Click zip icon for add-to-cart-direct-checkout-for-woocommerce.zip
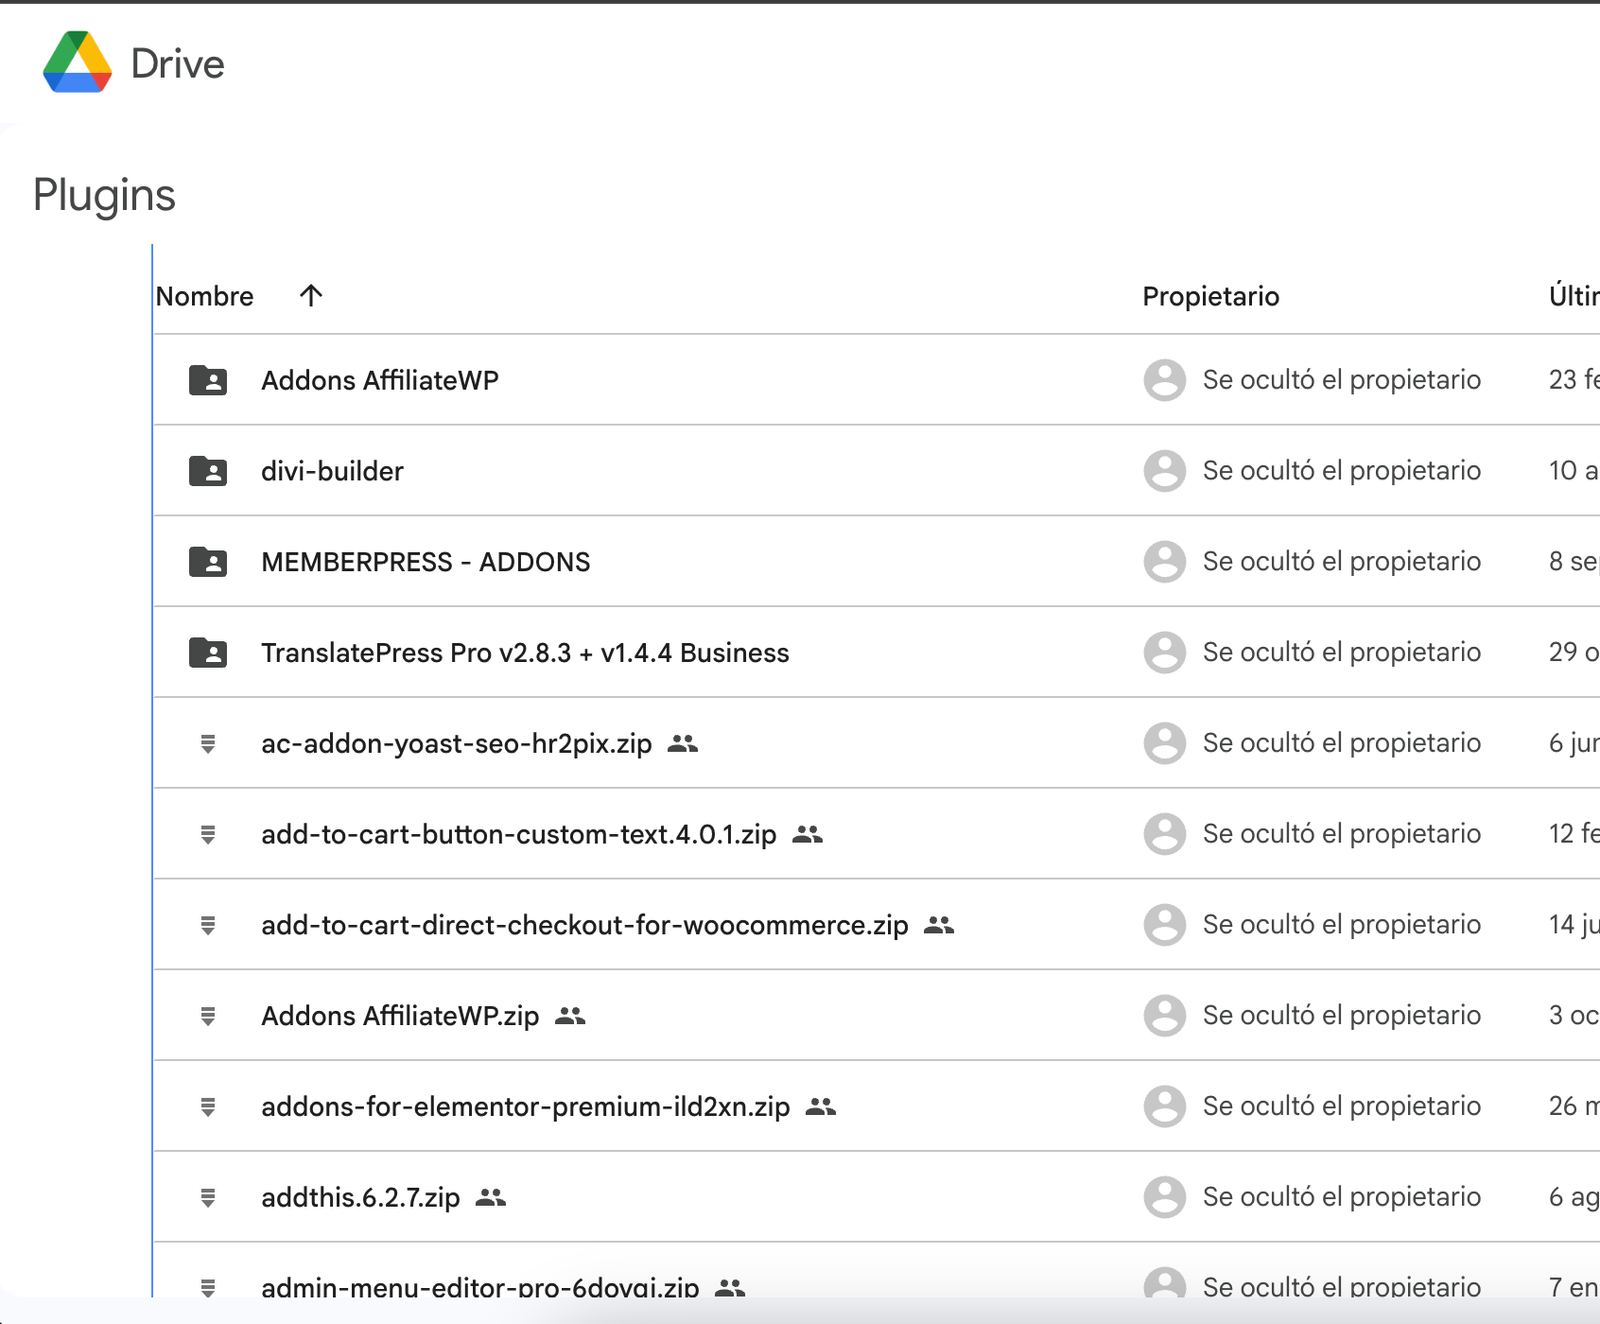 pyautogui.click(x=208, y=925)
